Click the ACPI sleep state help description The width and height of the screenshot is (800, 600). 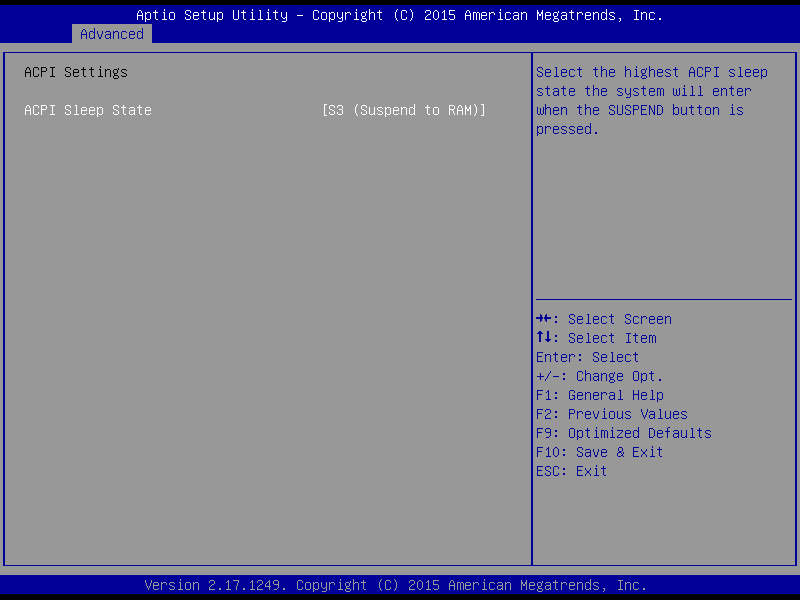coord(651,100)
